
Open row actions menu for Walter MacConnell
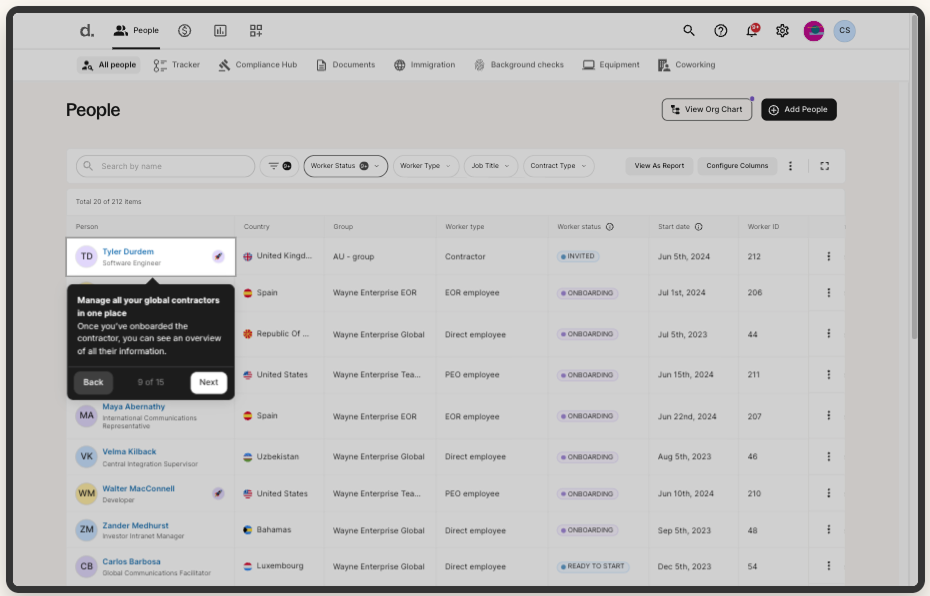pyautogui.click(x=829, y=493)
